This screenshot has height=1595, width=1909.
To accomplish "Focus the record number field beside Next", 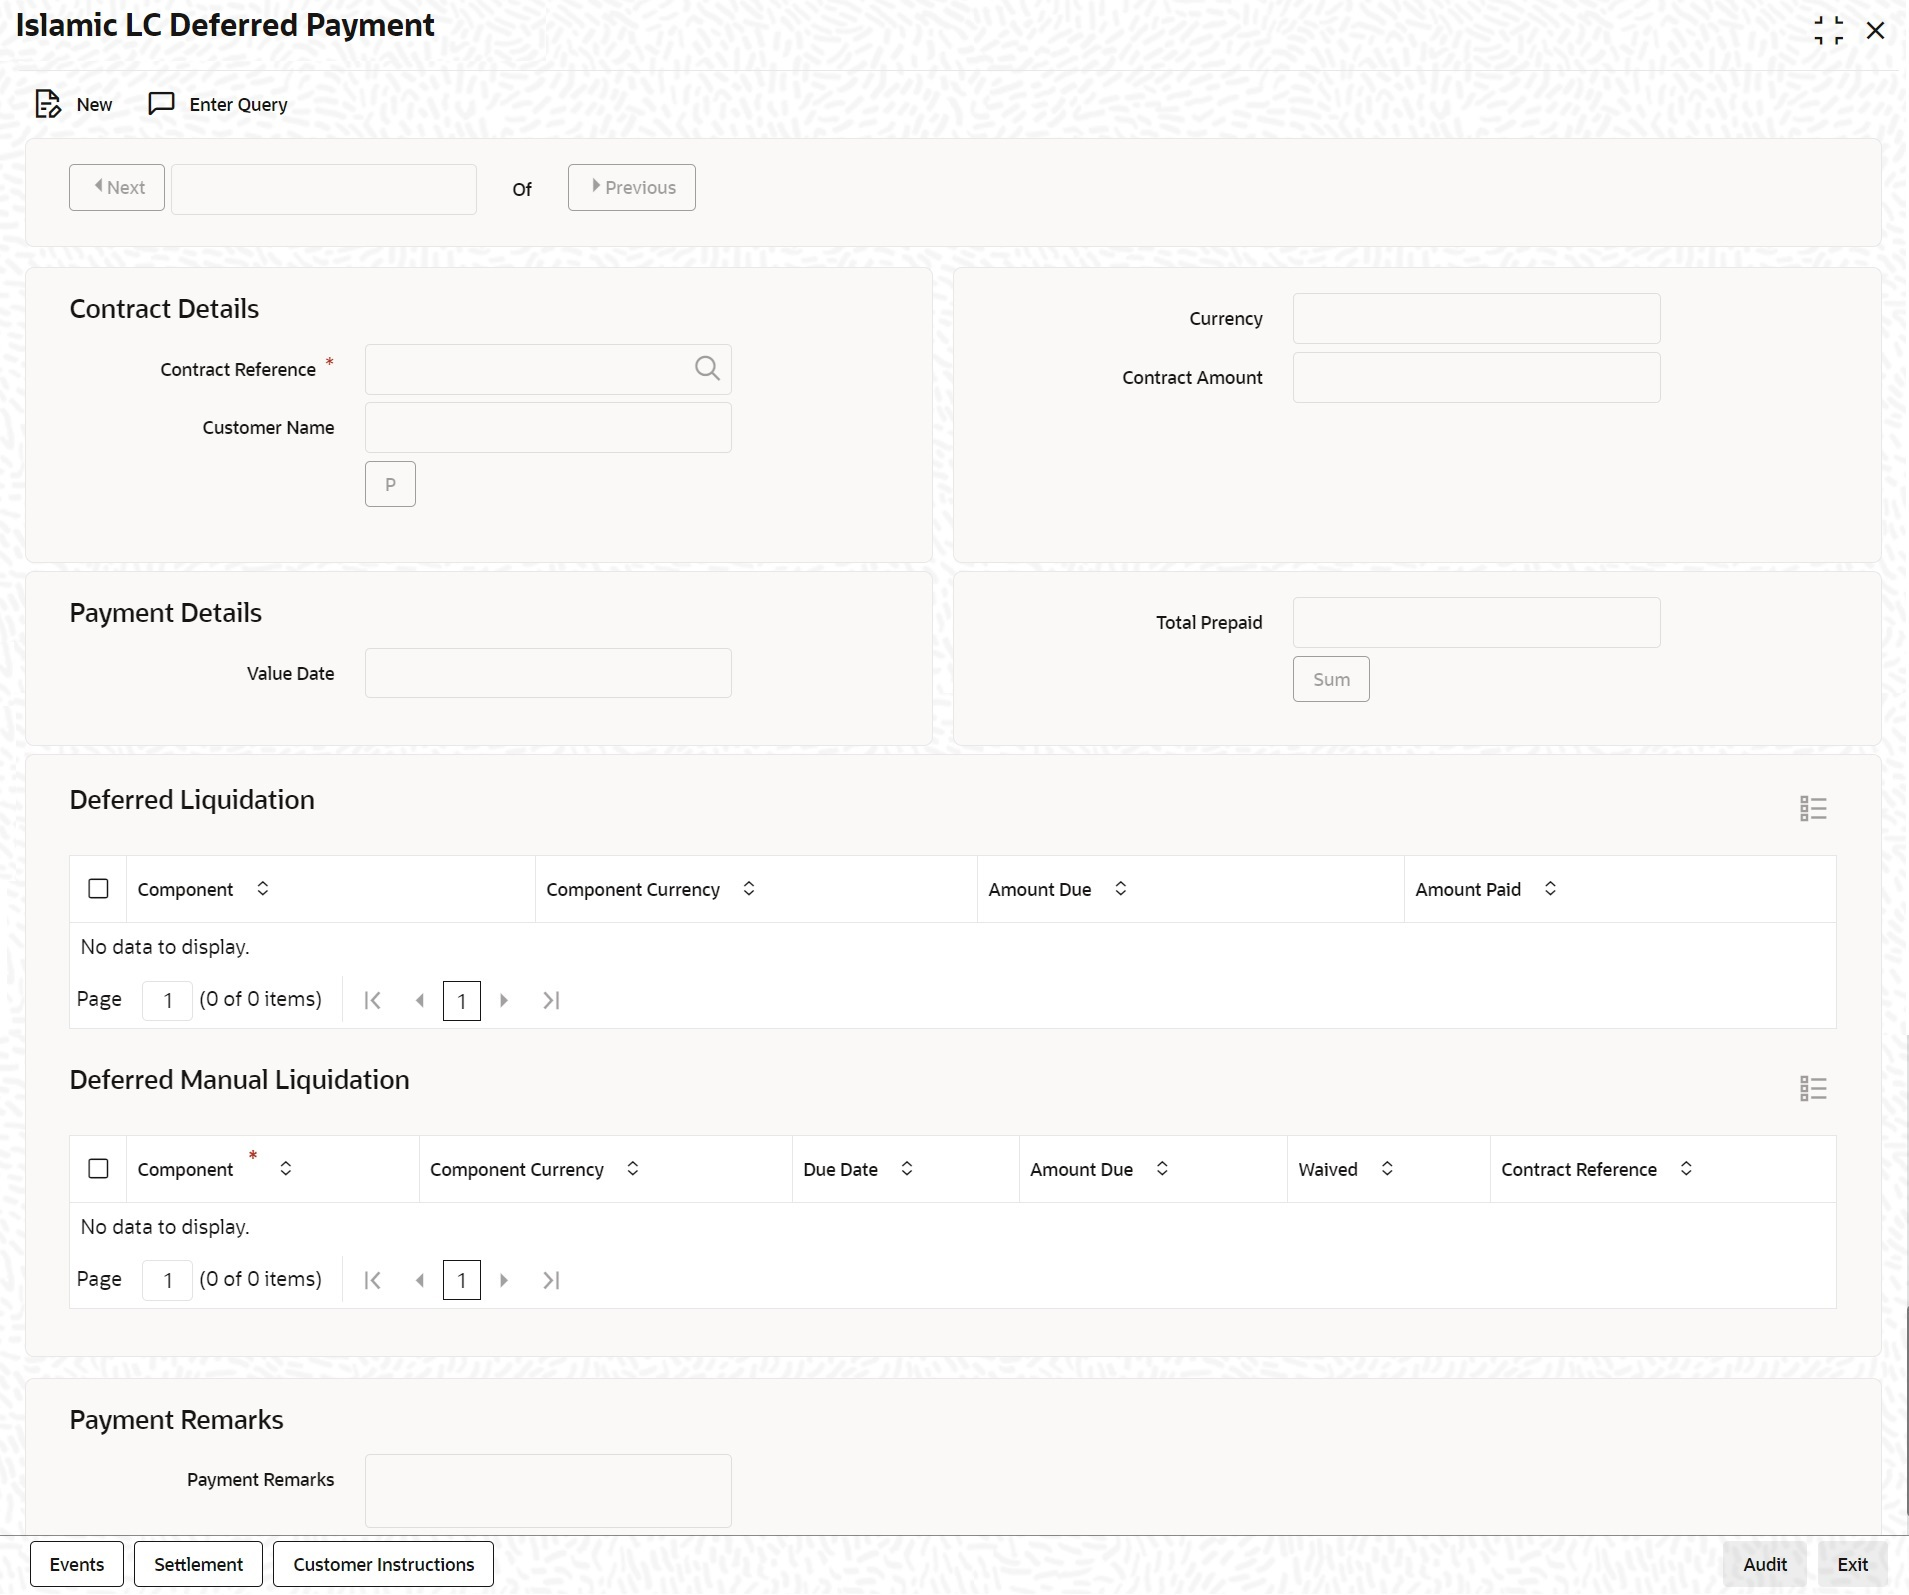I will [x=324, y=189].
